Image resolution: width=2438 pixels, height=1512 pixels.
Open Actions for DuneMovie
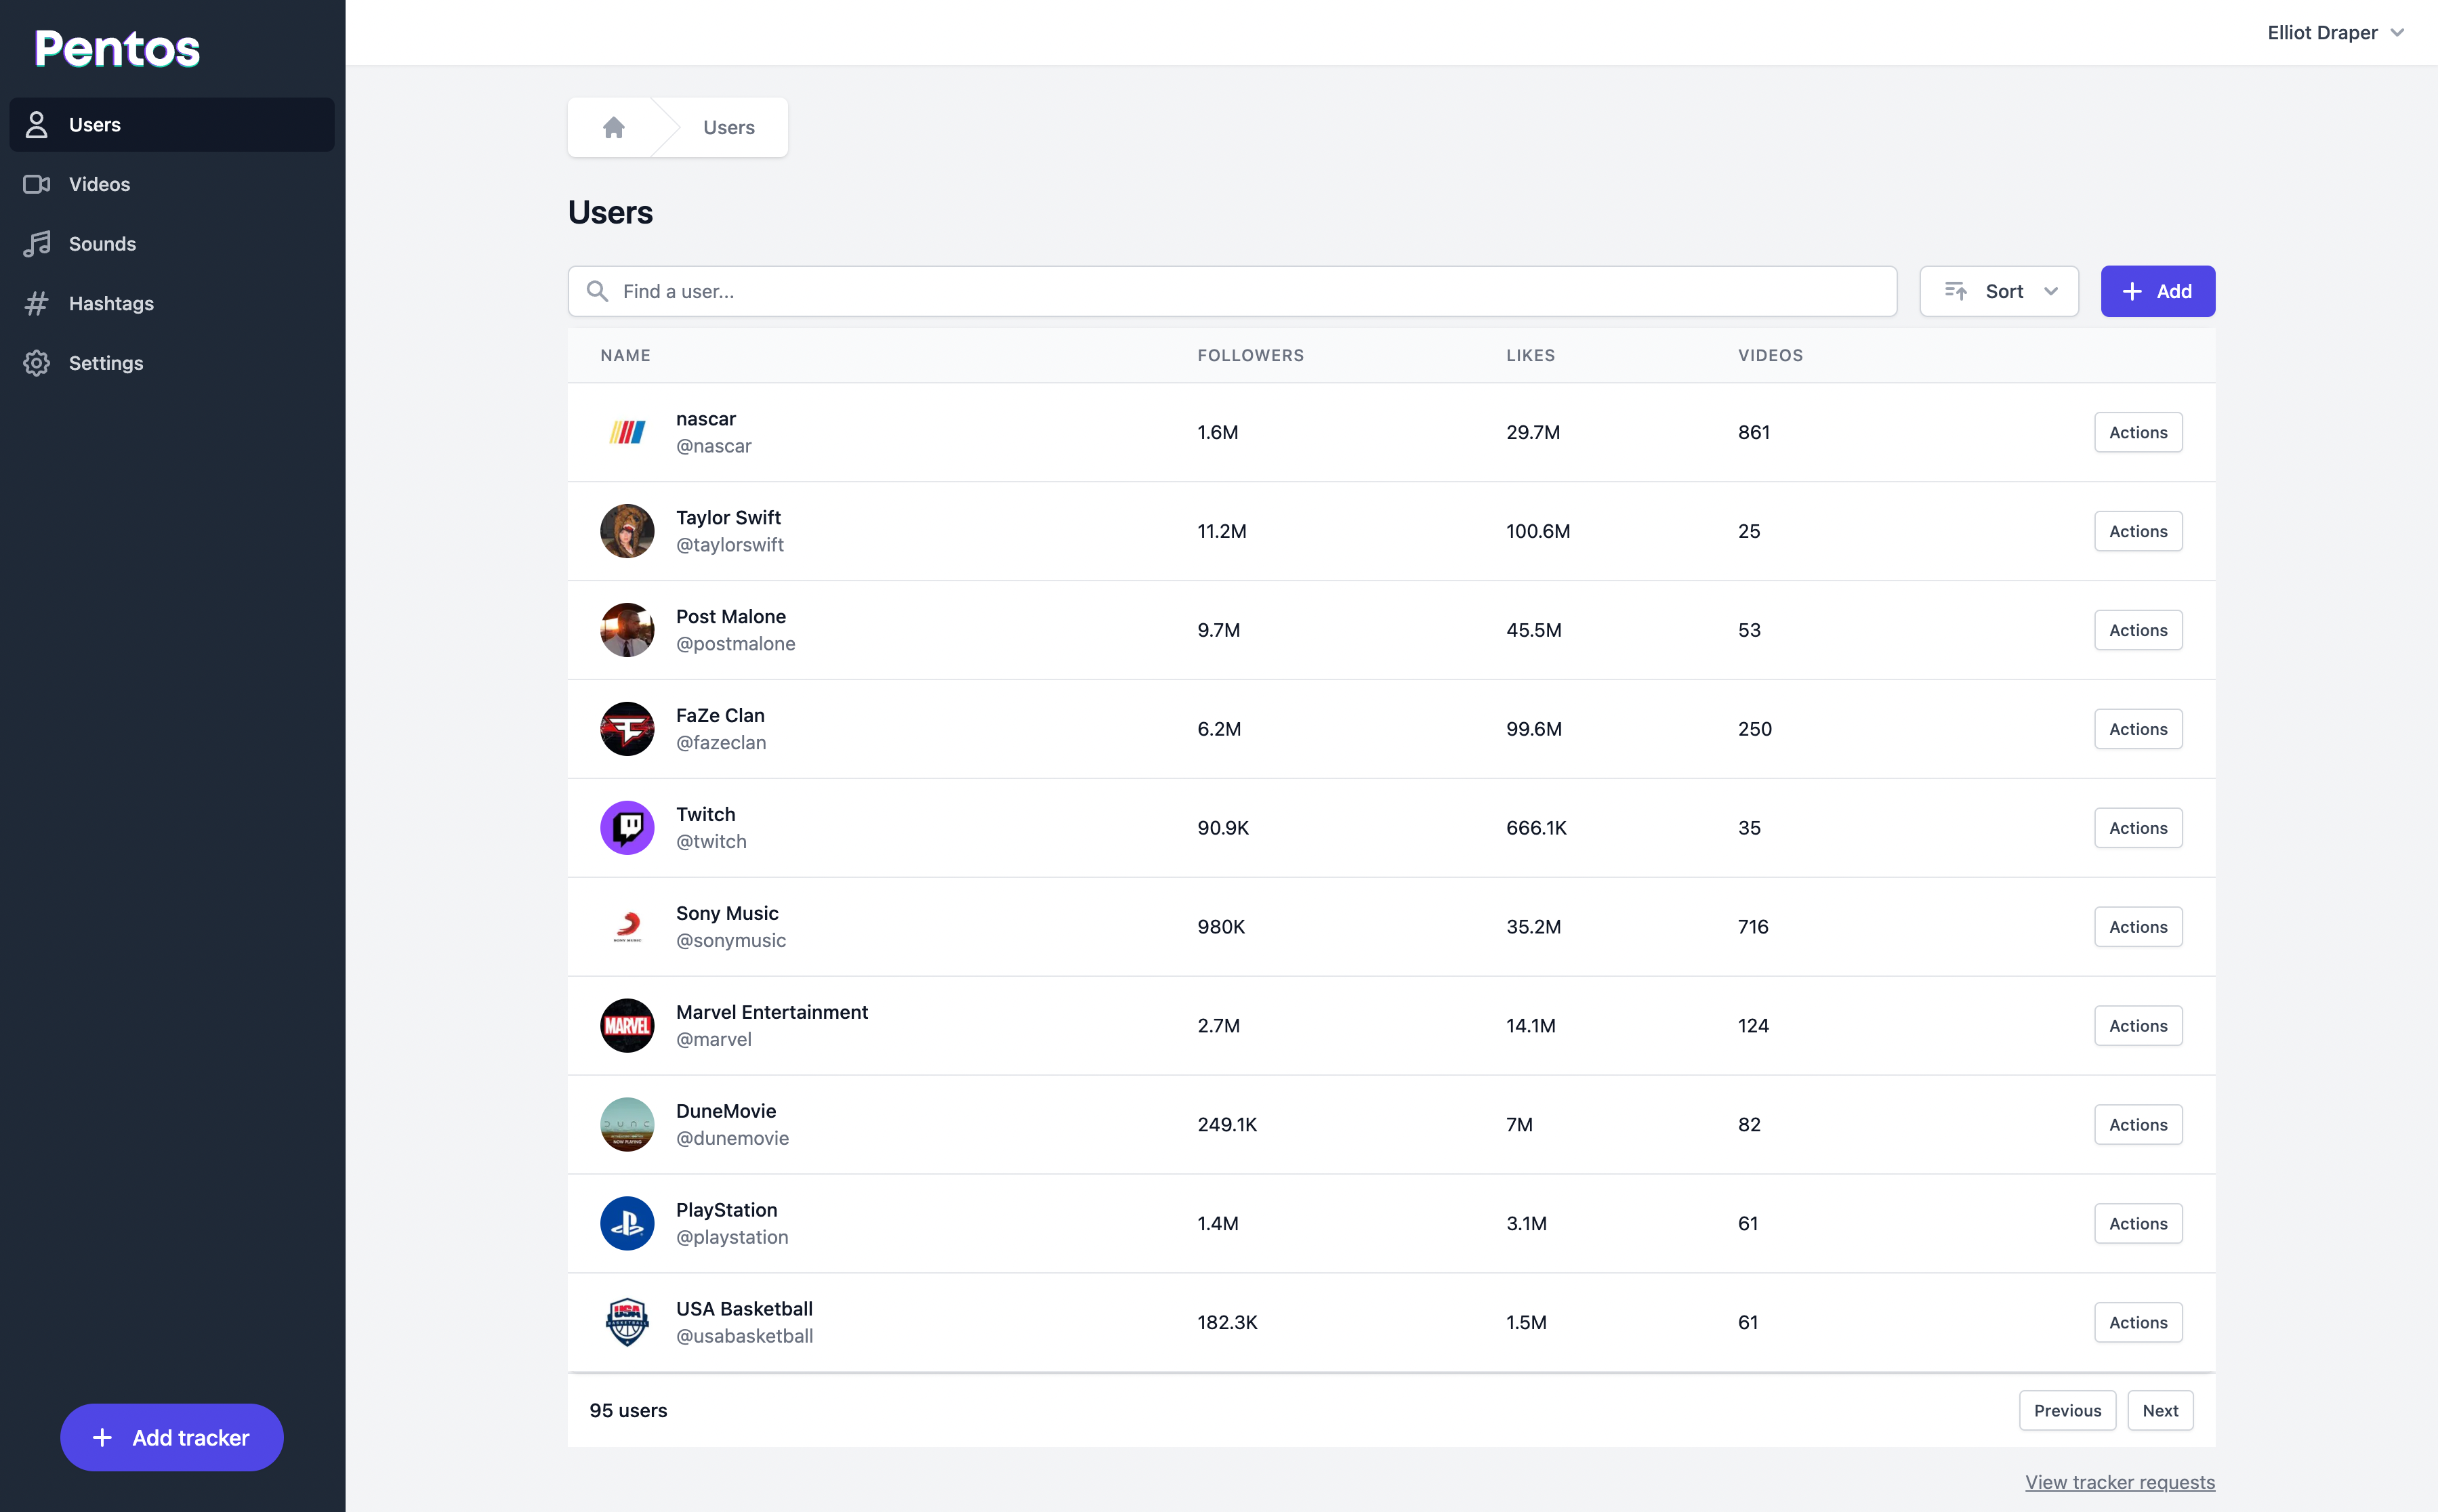click(x=2138, y=1125)
